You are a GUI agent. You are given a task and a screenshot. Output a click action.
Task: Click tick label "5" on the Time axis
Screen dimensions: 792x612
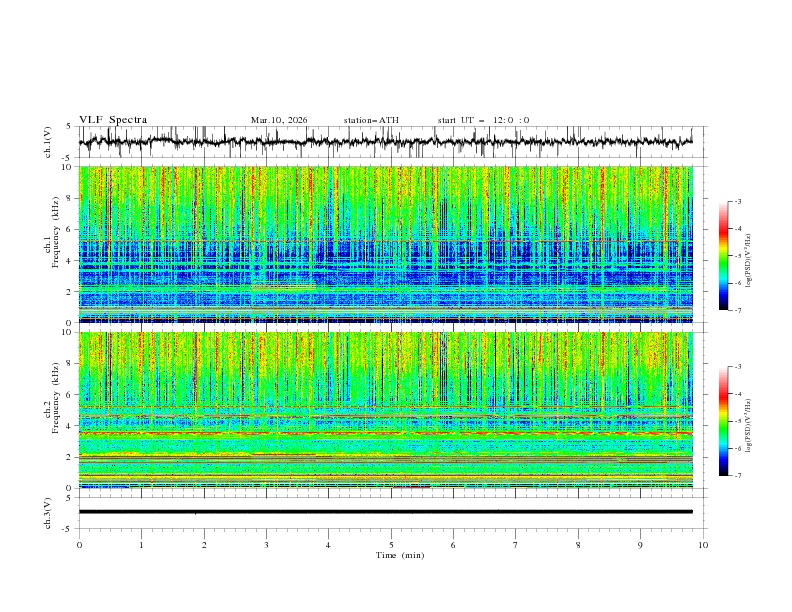point(391,545)
